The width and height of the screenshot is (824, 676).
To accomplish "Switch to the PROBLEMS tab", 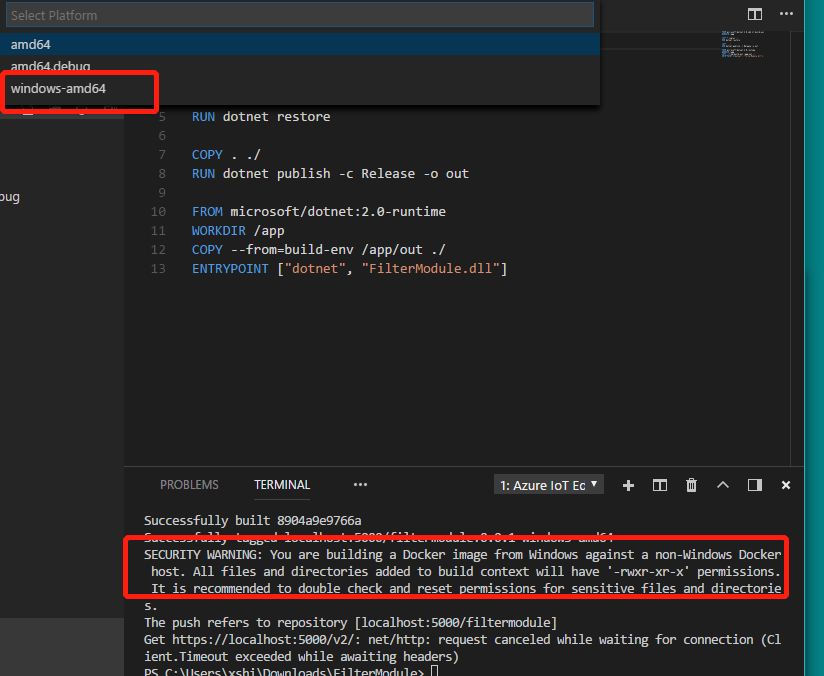I will click(x=189, y=485).
